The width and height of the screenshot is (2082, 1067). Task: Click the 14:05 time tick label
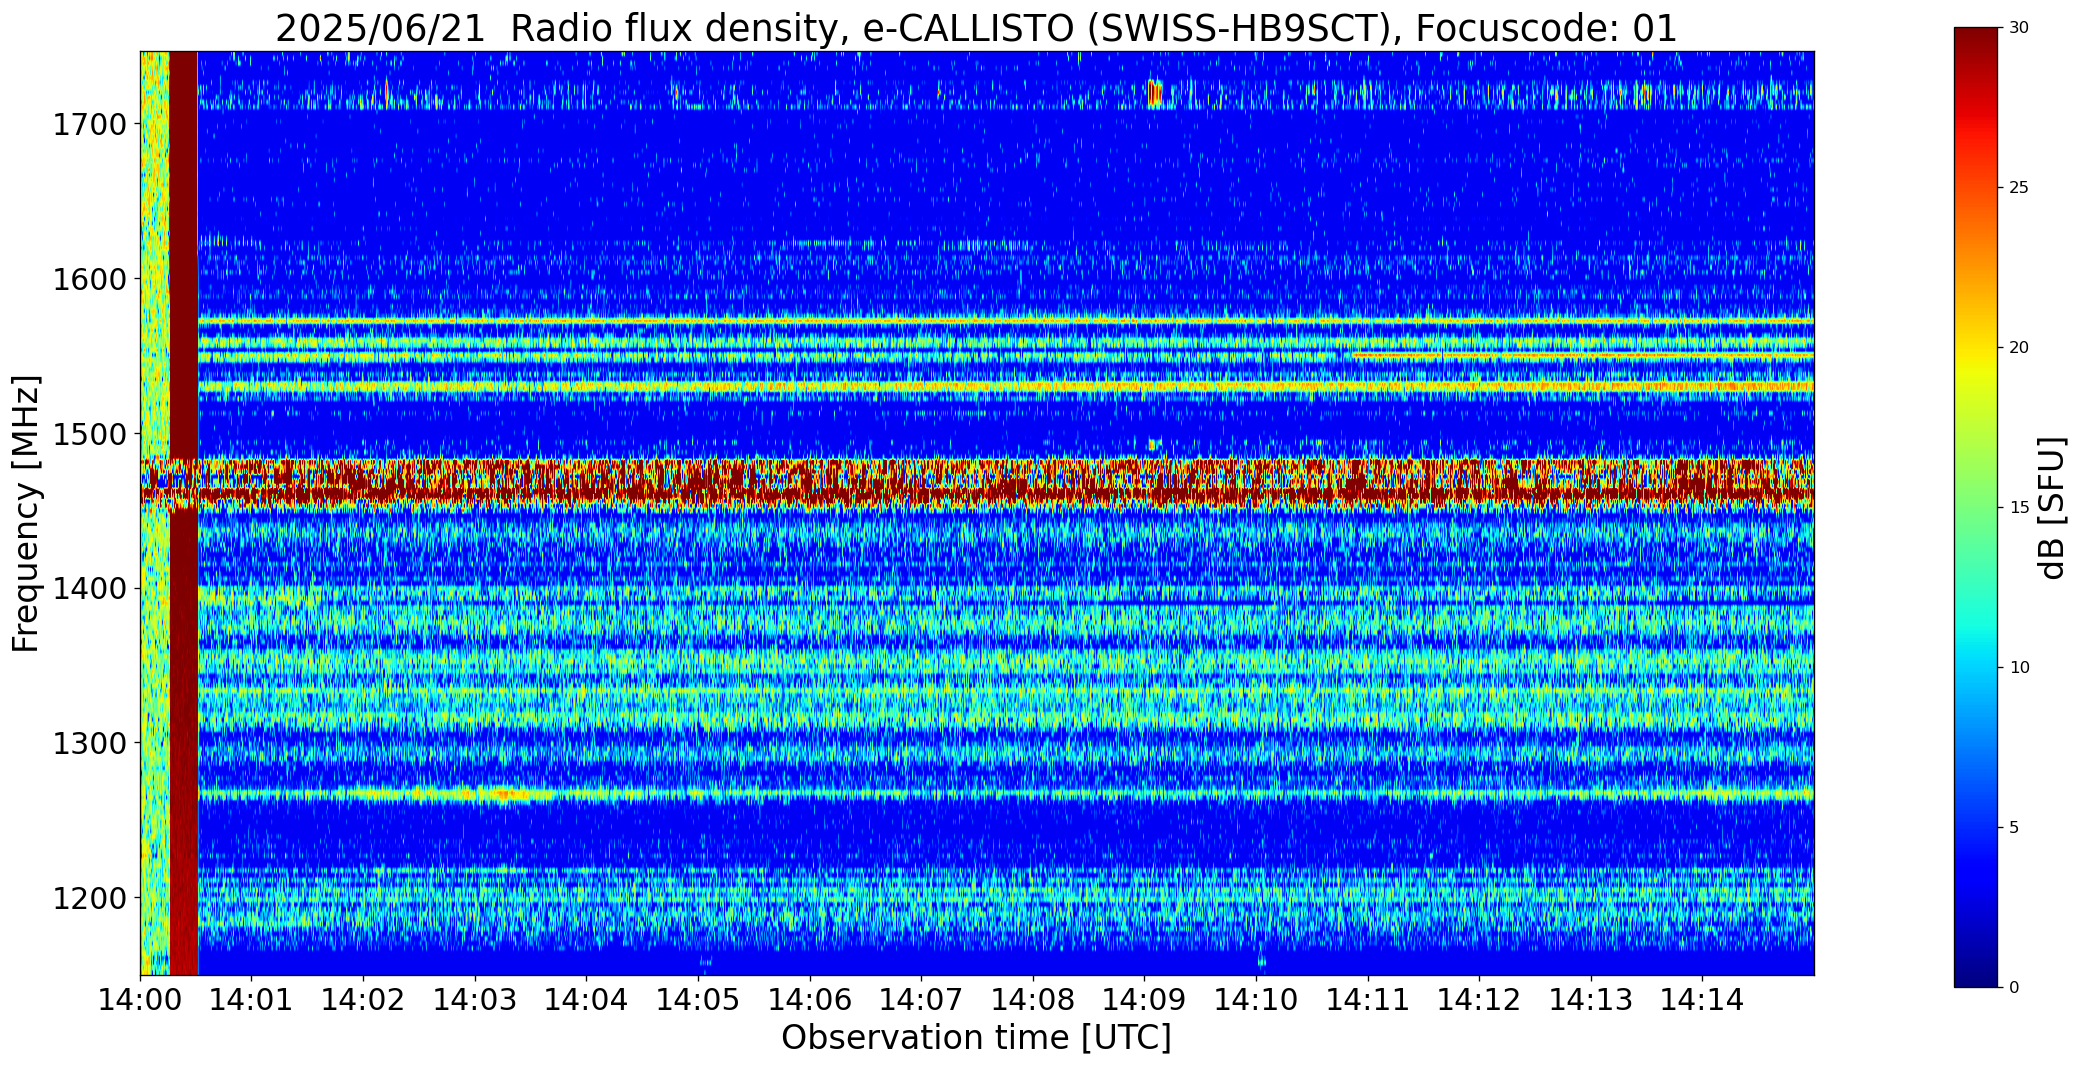tap(698, 999)
